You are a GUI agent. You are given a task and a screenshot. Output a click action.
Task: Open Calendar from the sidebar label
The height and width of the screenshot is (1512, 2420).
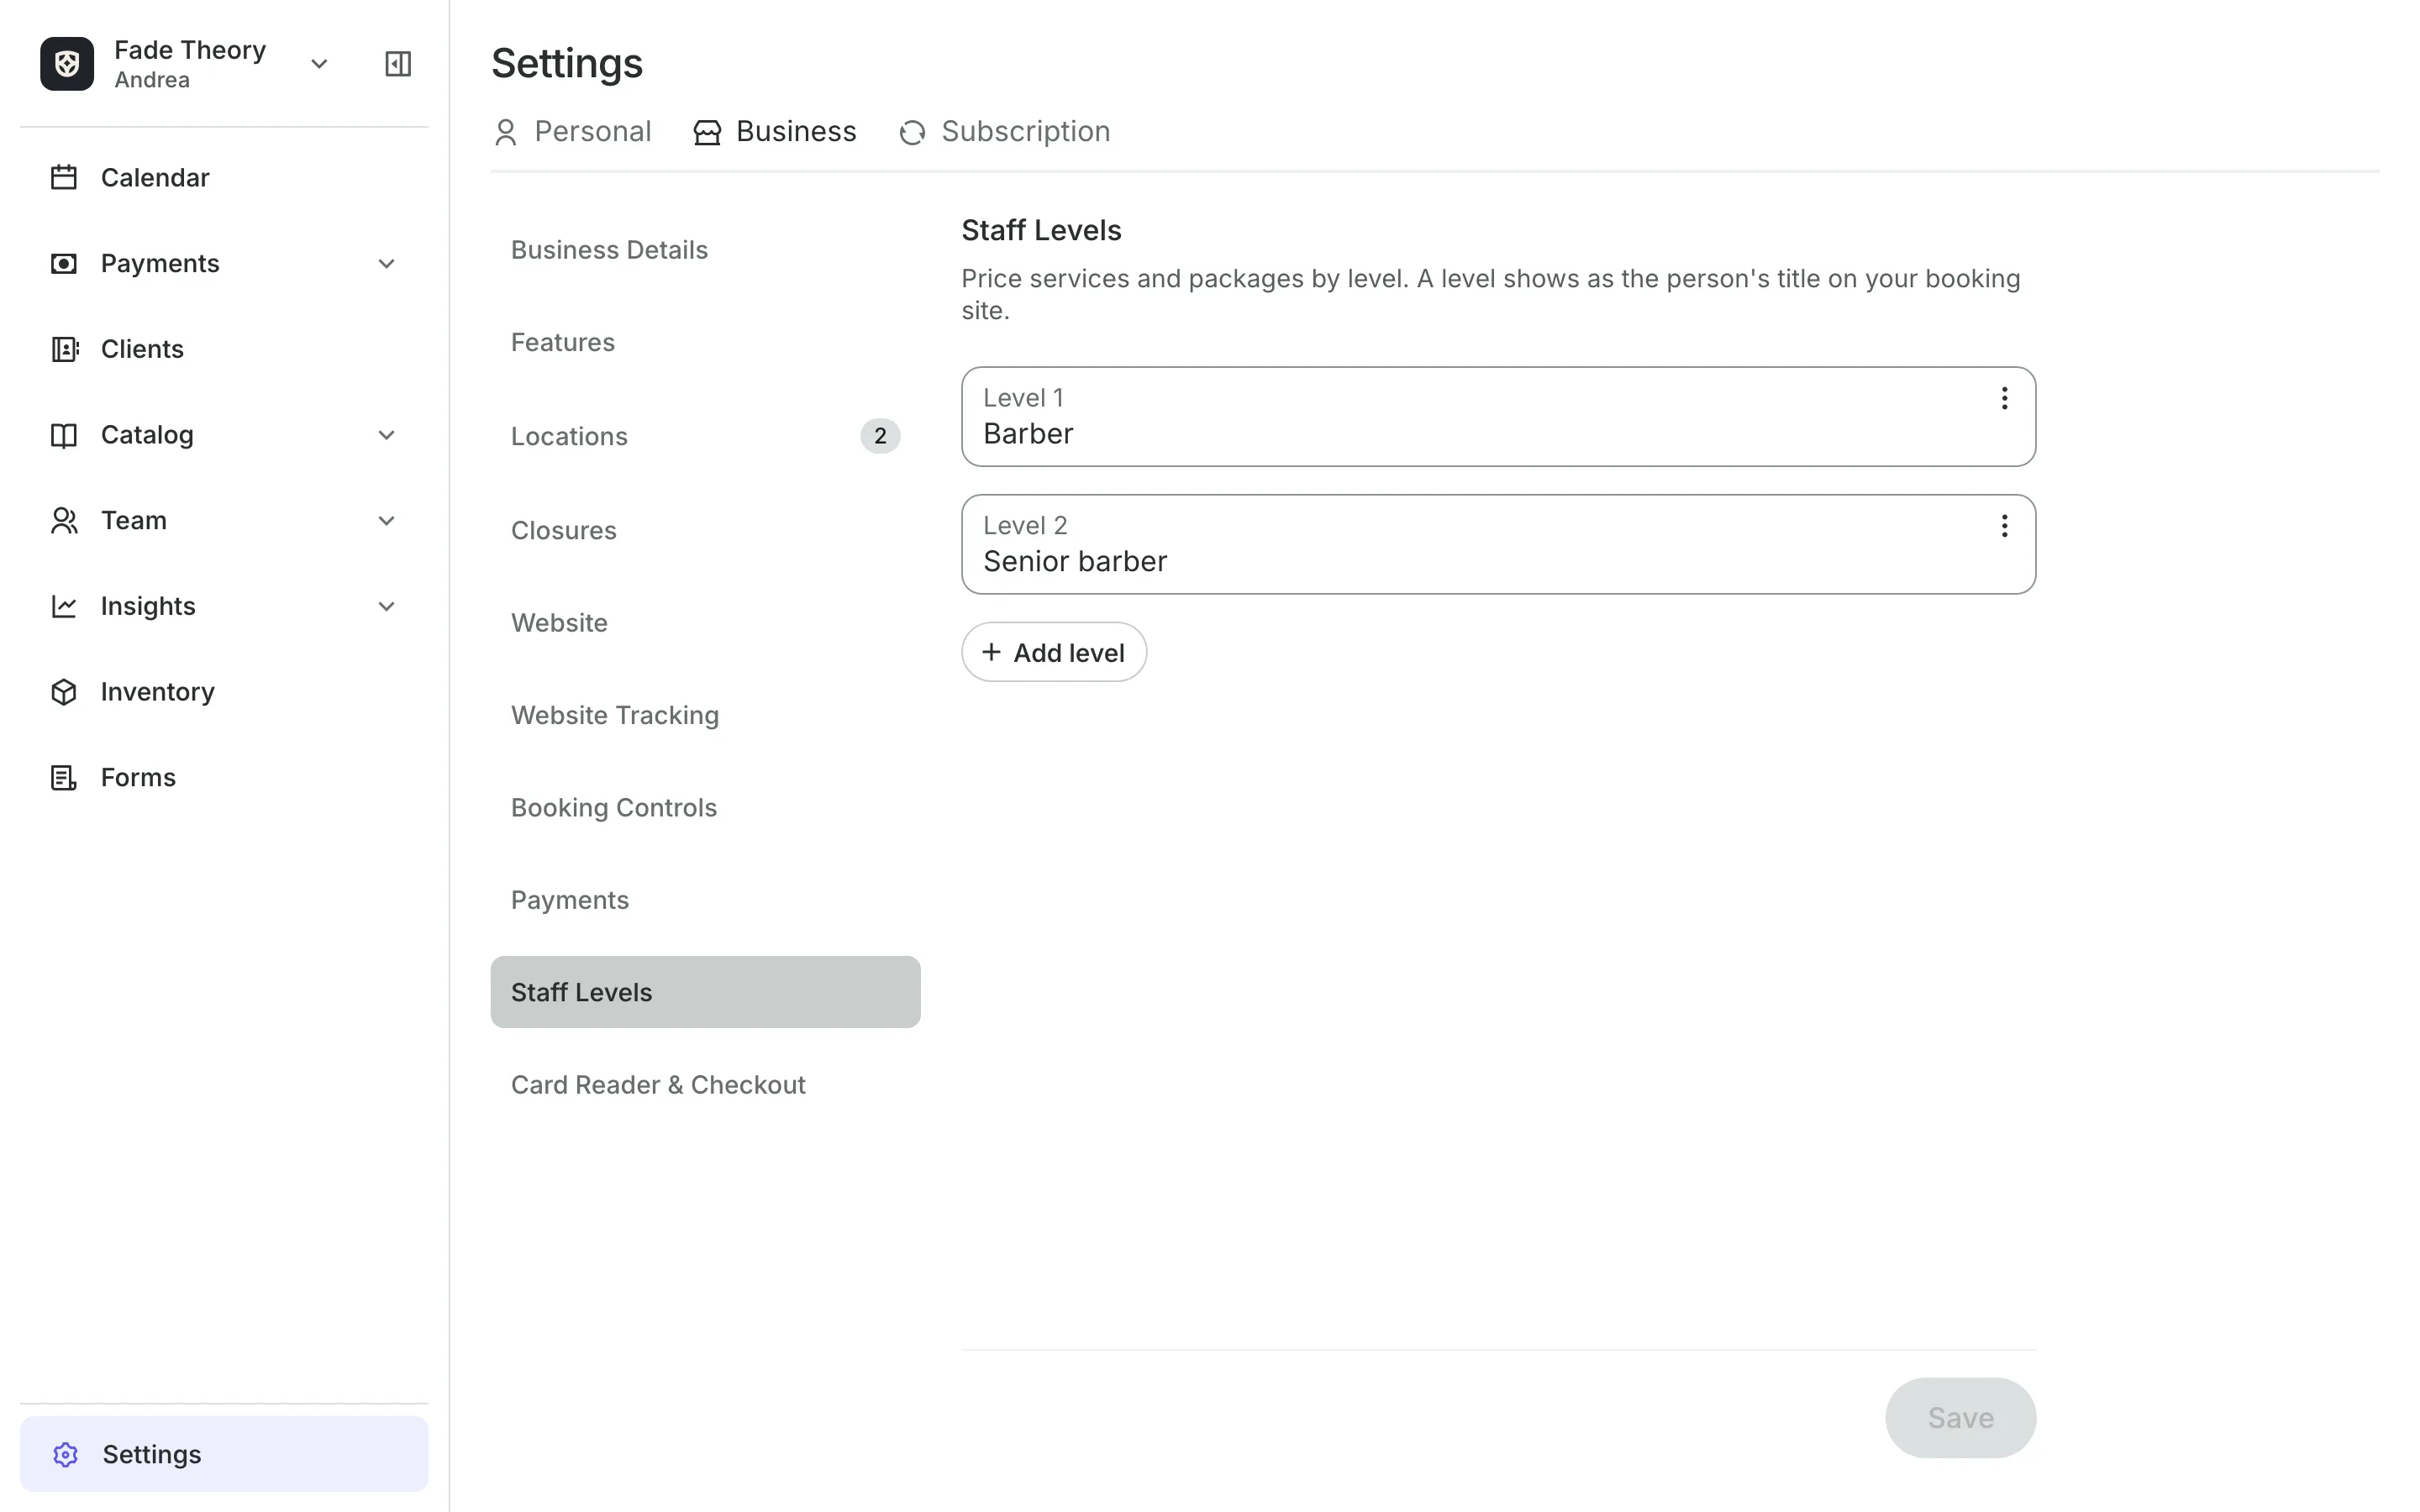click(155, 178)
